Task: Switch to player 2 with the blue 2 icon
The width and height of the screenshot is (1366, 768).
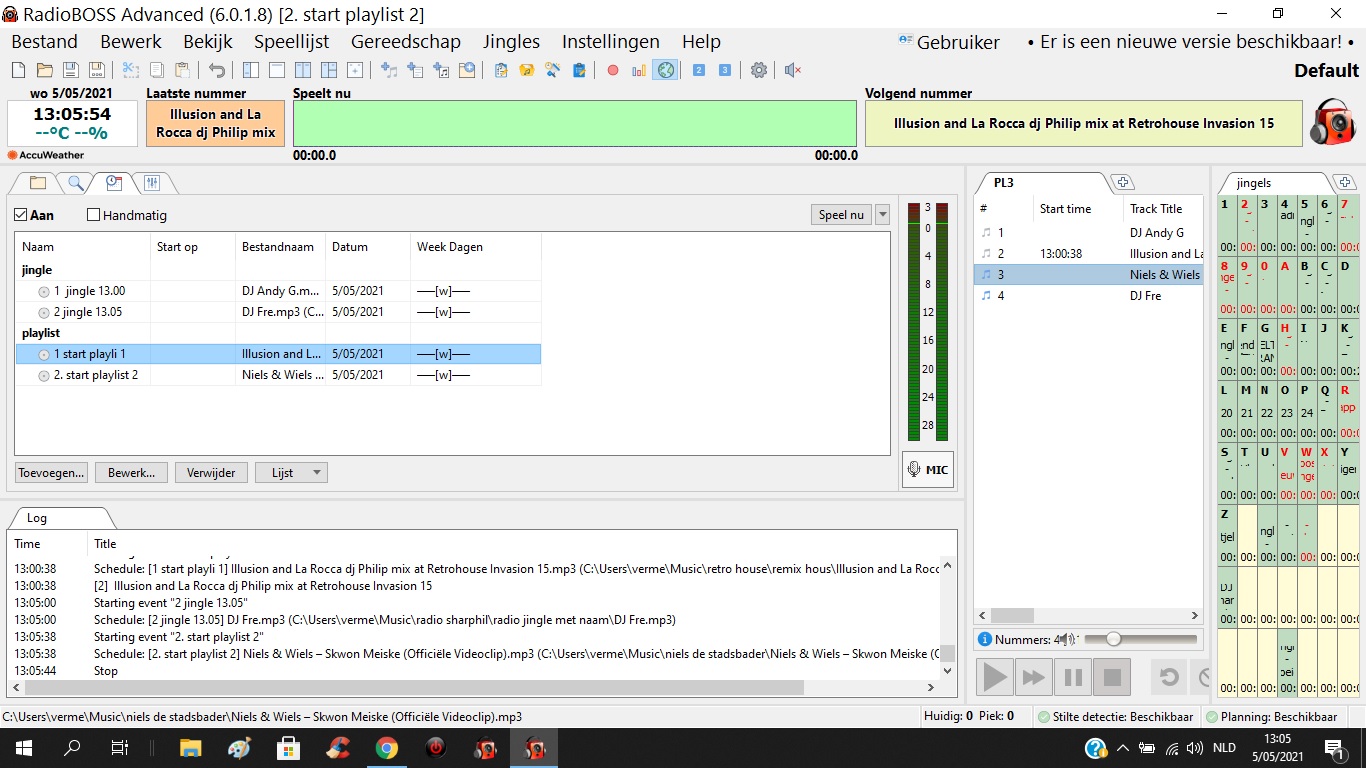Action: 699,70
